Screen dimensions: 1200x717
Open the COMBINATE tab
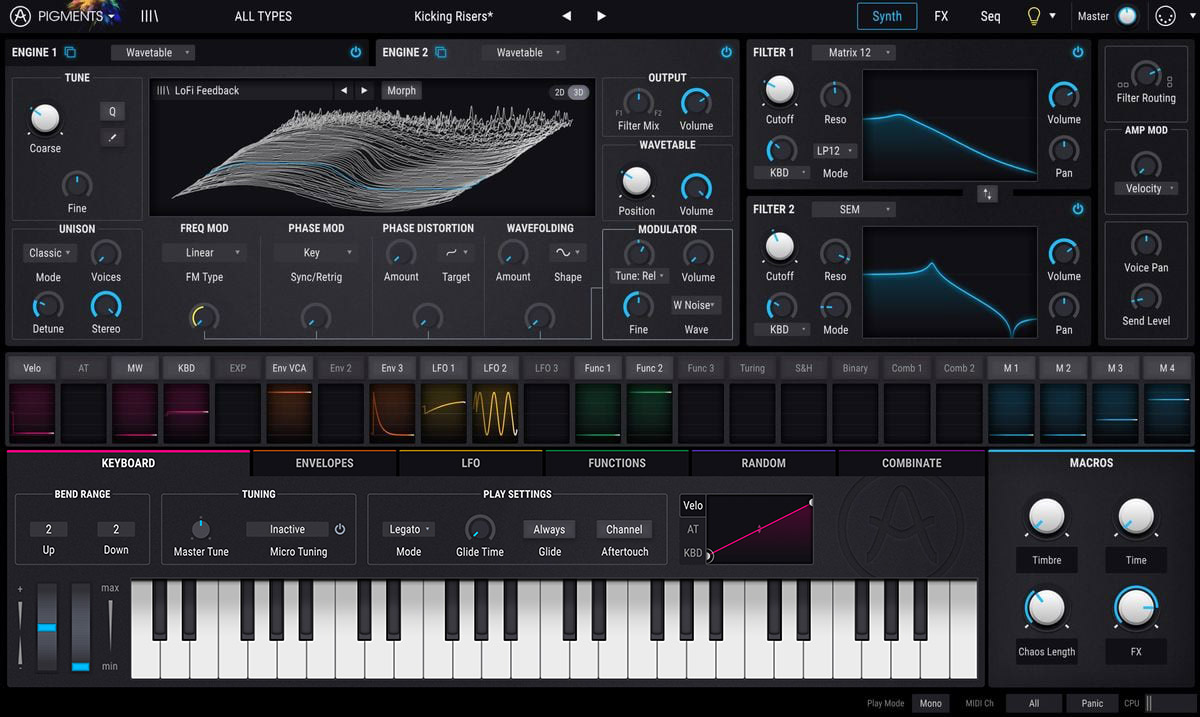click(911, 463)
